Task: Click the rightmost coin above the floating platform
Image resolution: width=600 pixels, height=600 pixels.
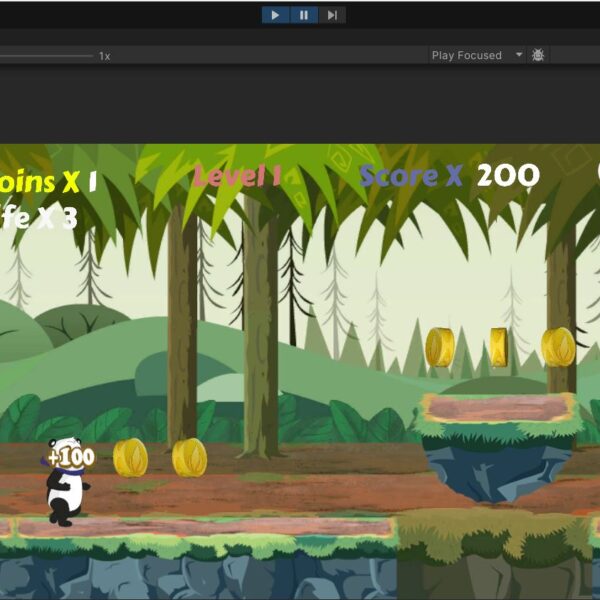Action: [558, 347]
